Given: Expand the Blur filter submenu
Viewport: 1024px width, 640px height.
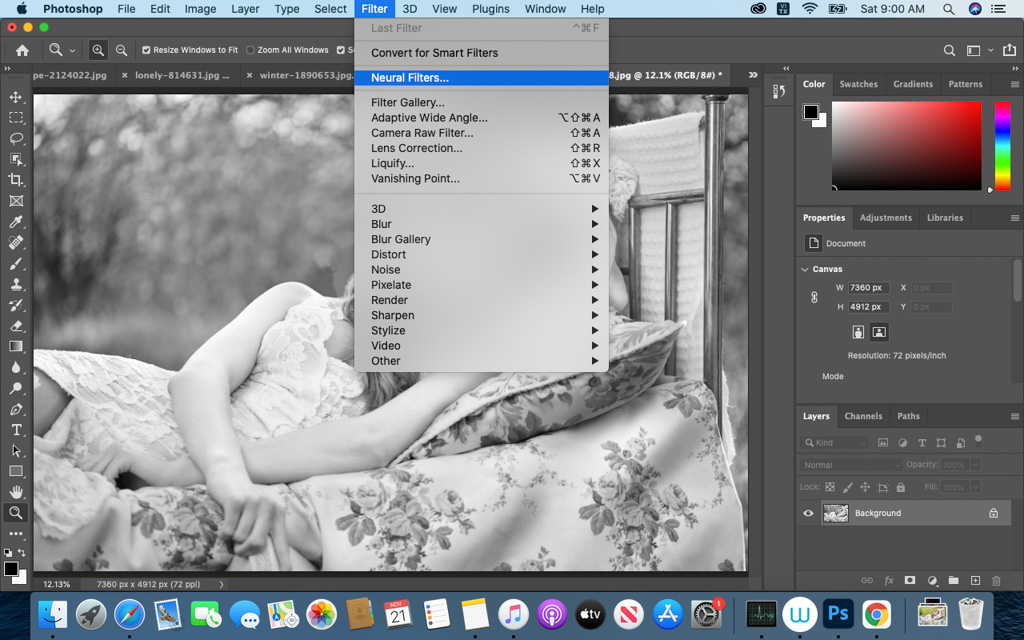Looking at the screenshot, I should point(481,224).
